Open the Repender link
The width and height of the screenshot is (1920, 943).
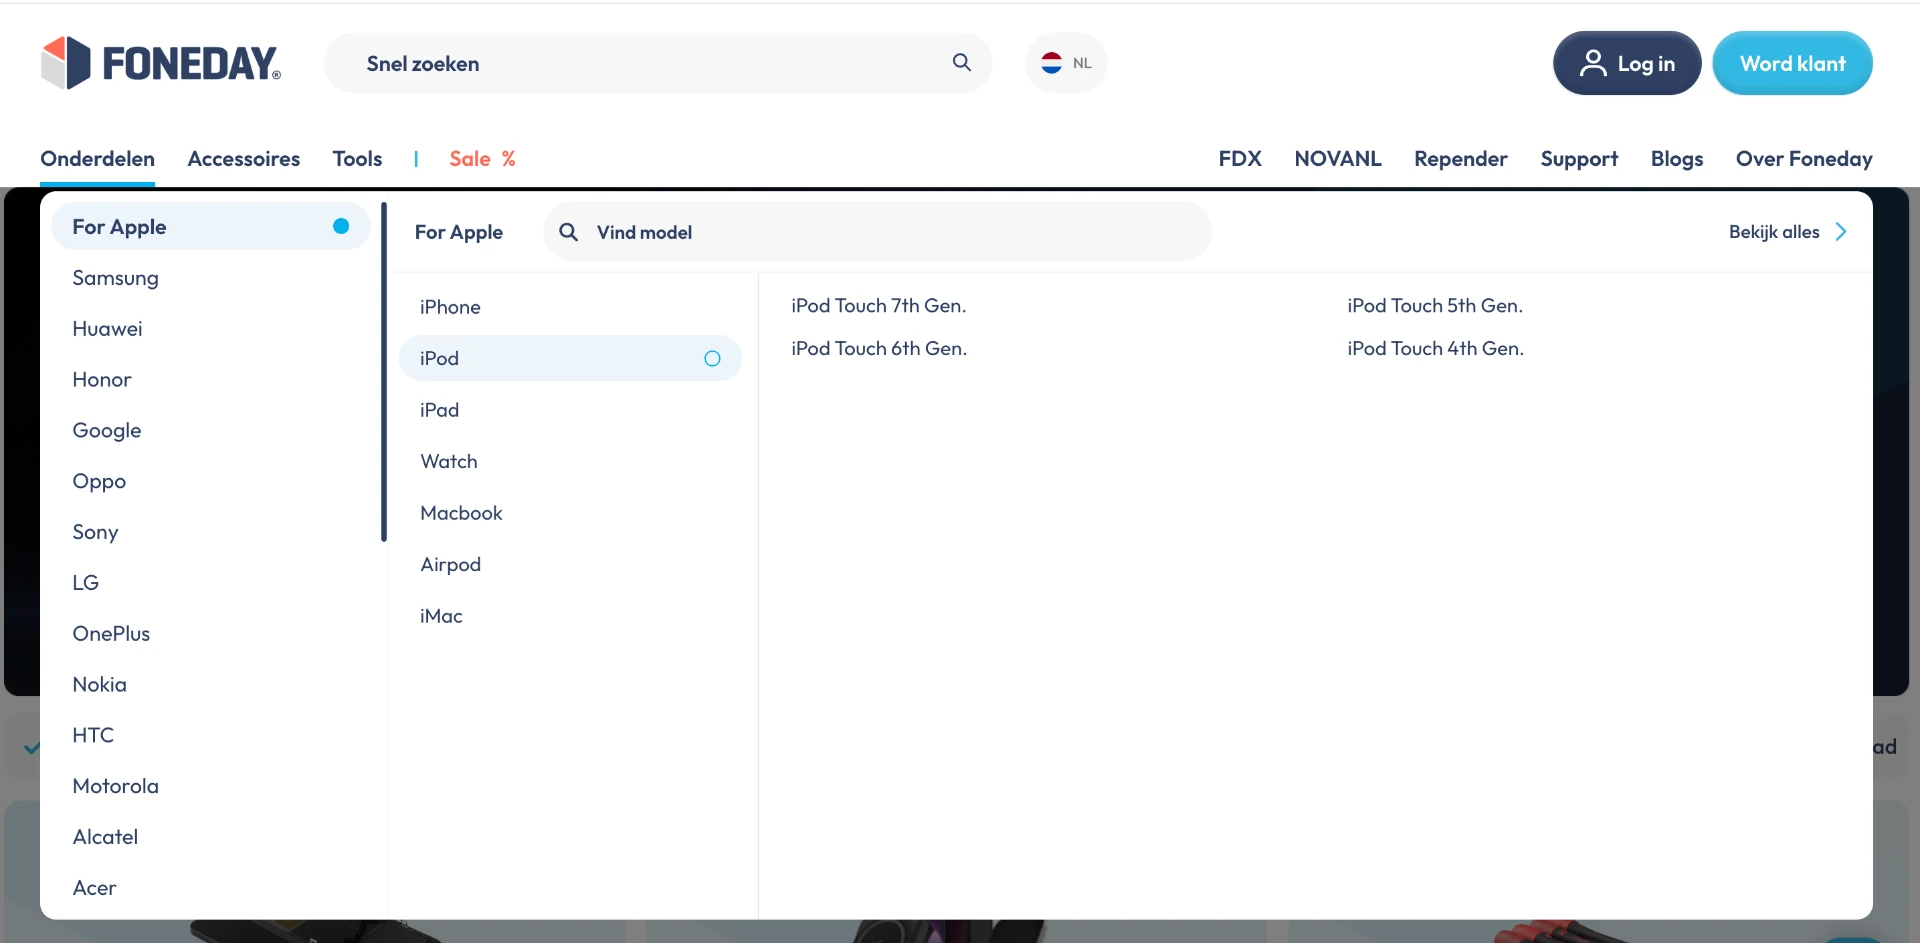point(1461,159)
